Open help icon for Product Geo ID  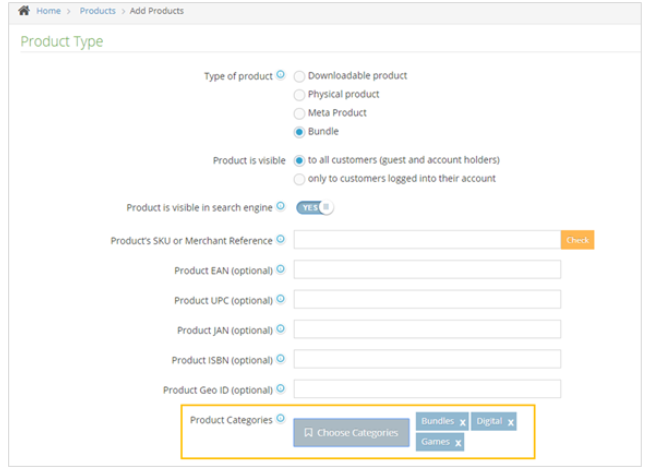pyautogui.click(x=280, y=389)
